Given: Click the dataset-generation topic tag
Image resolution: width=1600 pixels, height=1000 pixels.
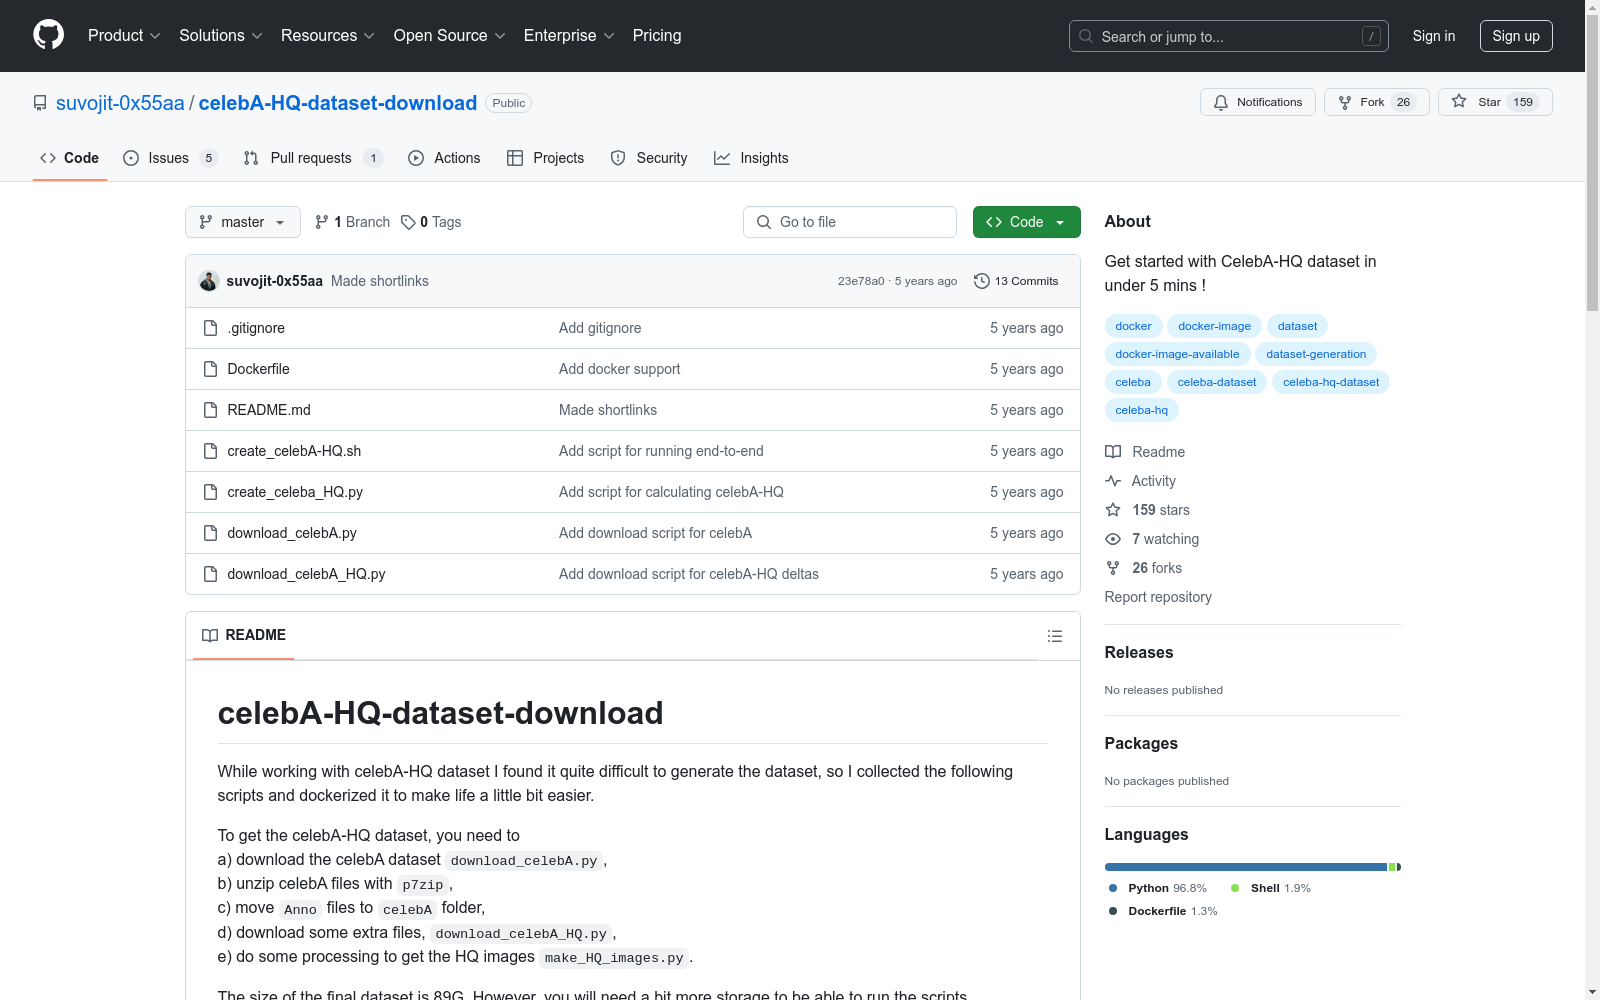Looking at the screenshot, I should [1316, 354].
